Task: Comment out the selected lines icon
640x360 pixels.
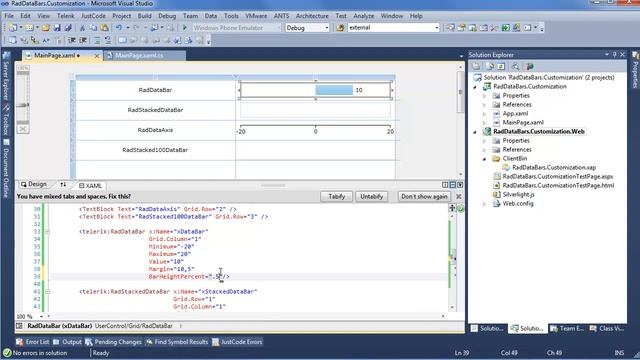Action: (97, 40)
